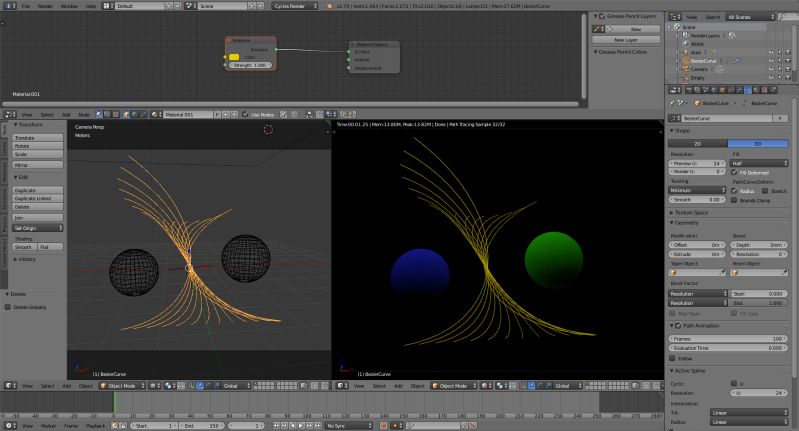Select the active curve Data tab in properties
The image size is (799, 431).
click(748, 90)
